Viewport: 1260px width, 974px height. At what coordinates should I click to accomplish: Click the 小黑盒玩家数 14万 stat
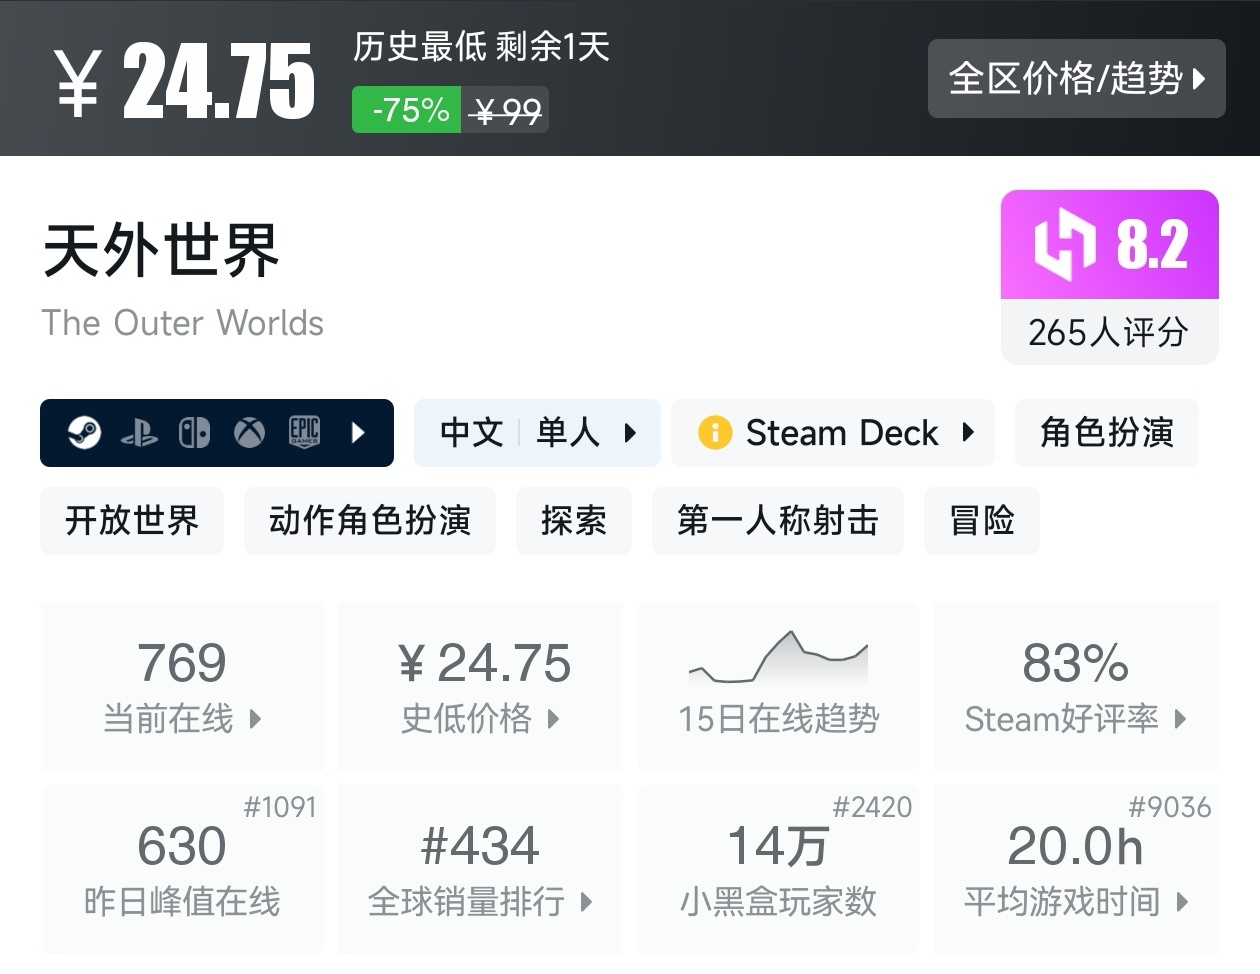[778, 870]
